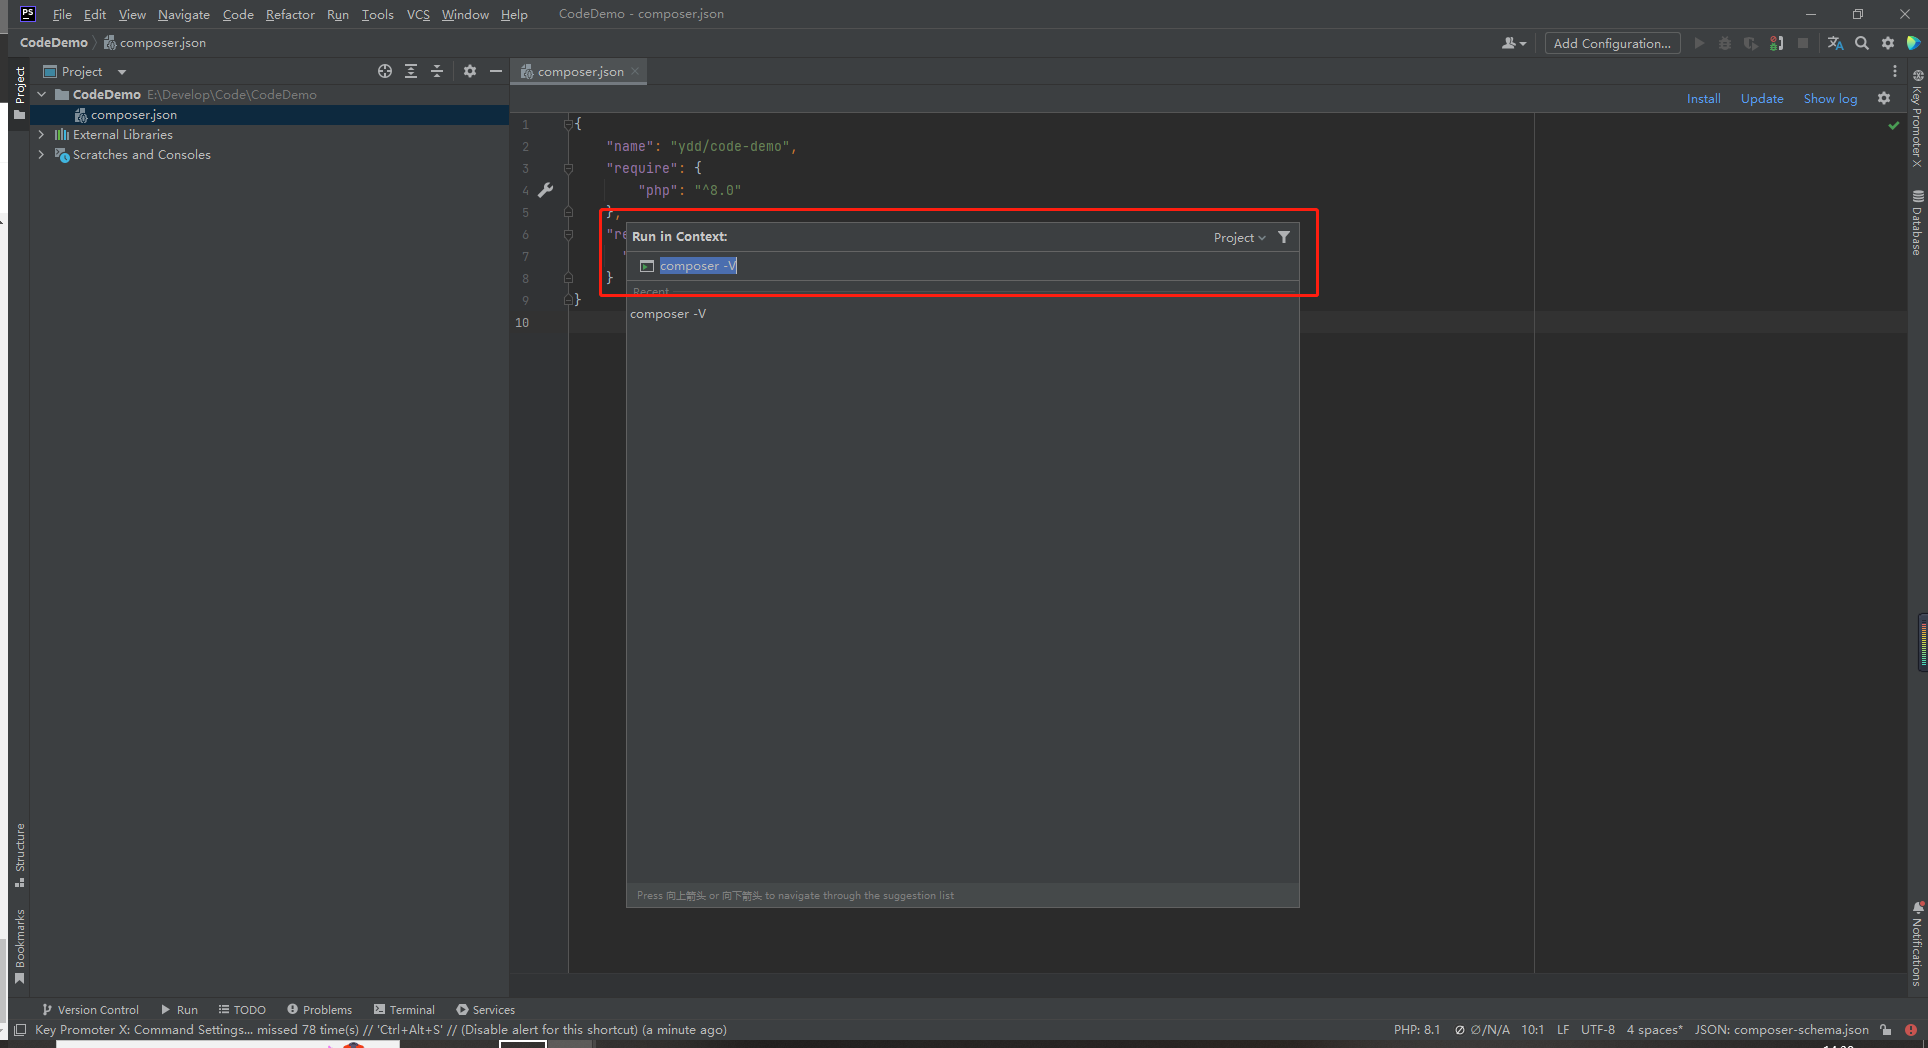The height and width of the screenshot is (1048, 1928).
Task: Open the Notifications side panel
Action: coord(1917,943)
